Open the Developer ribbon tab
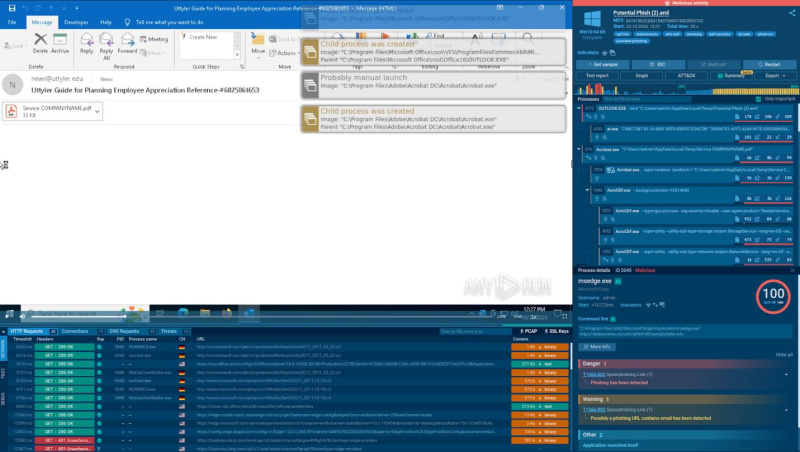This screenshot has width=800, height=452. coord(76,21)
